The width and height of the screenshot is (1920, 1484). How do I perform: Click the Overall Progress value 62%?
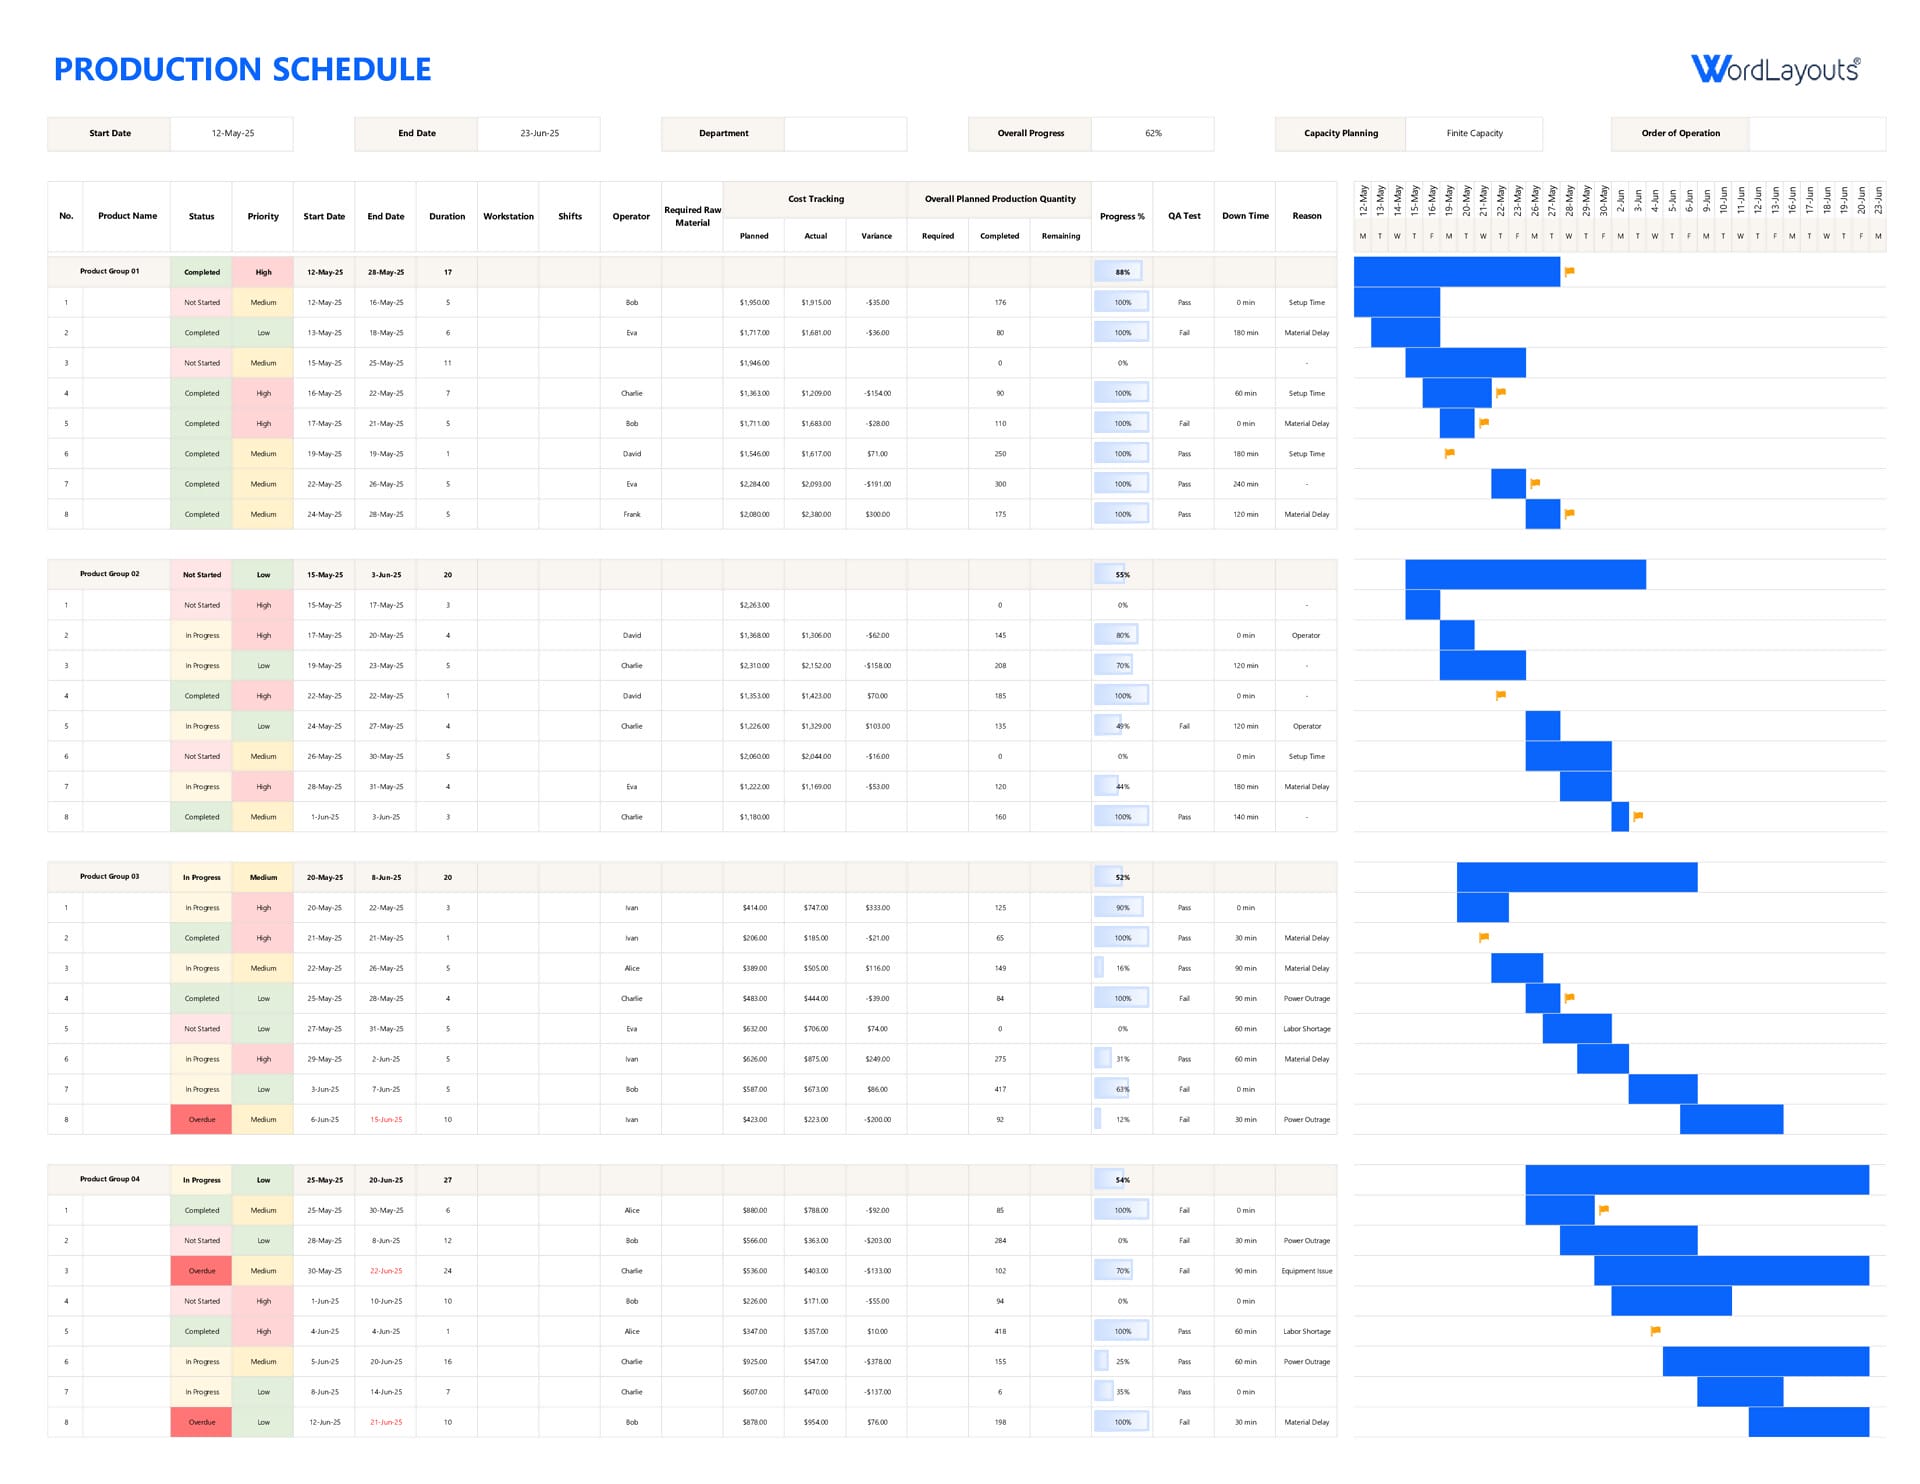[1153, 133]
